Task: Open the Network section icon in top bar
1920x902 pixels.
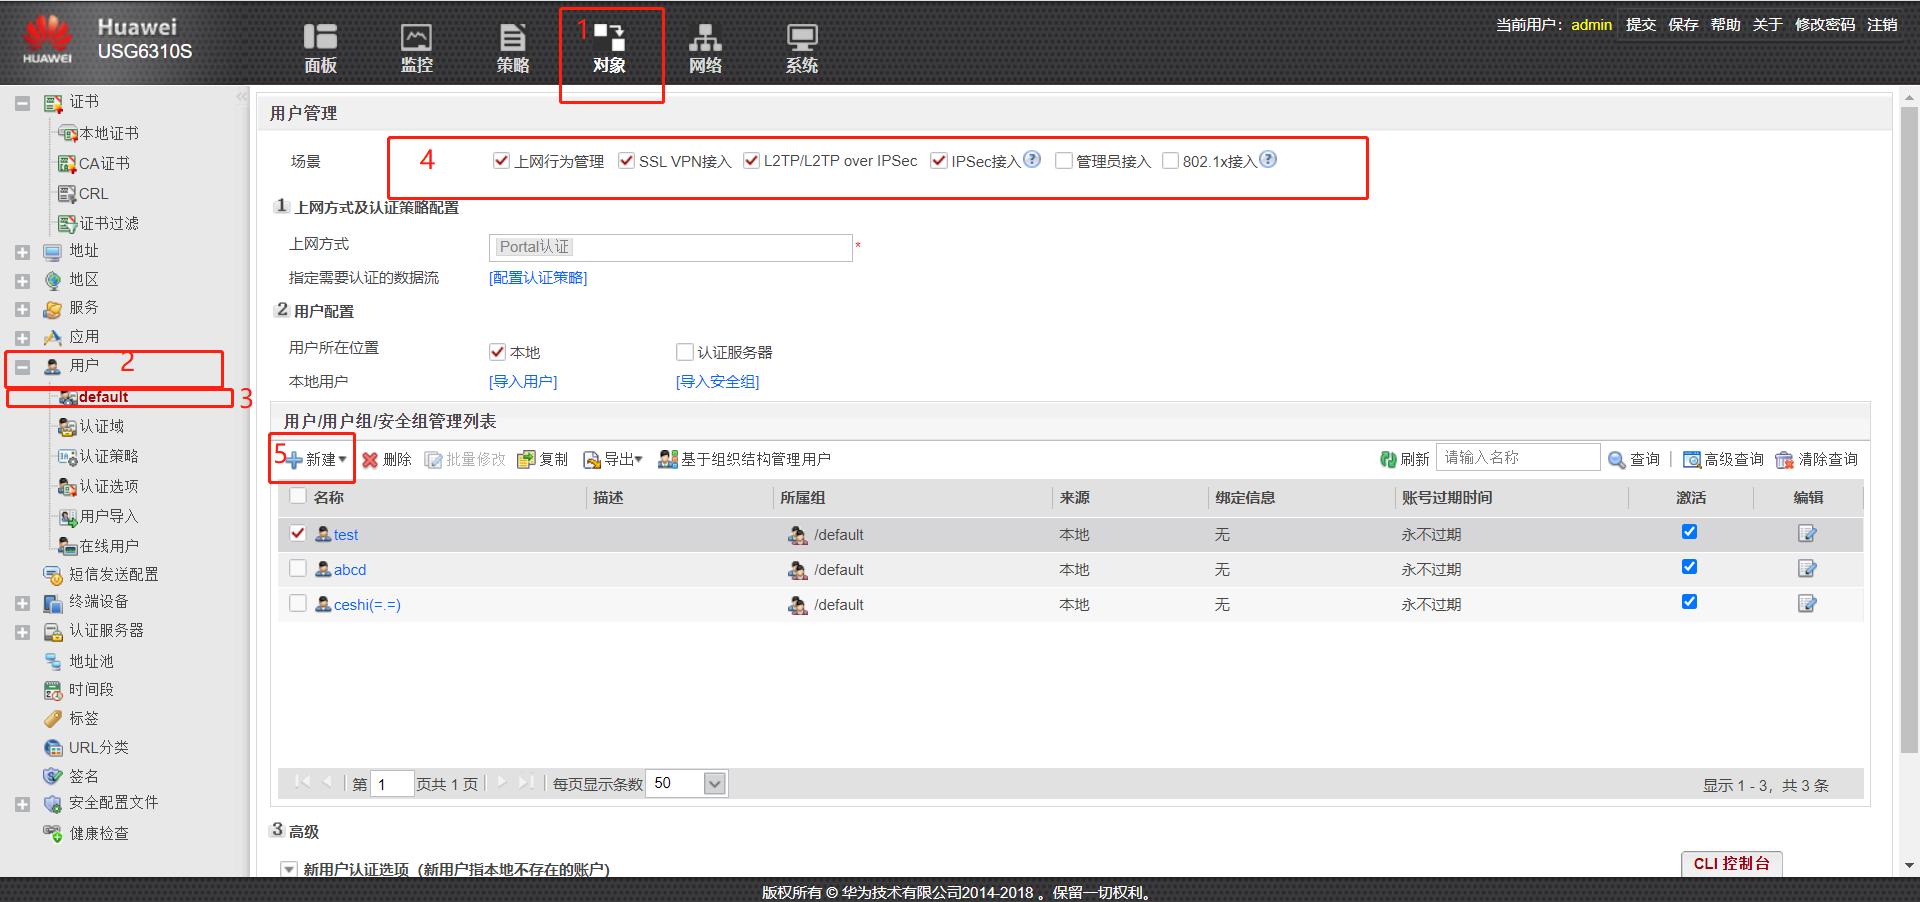Action: tap(705, 38)
